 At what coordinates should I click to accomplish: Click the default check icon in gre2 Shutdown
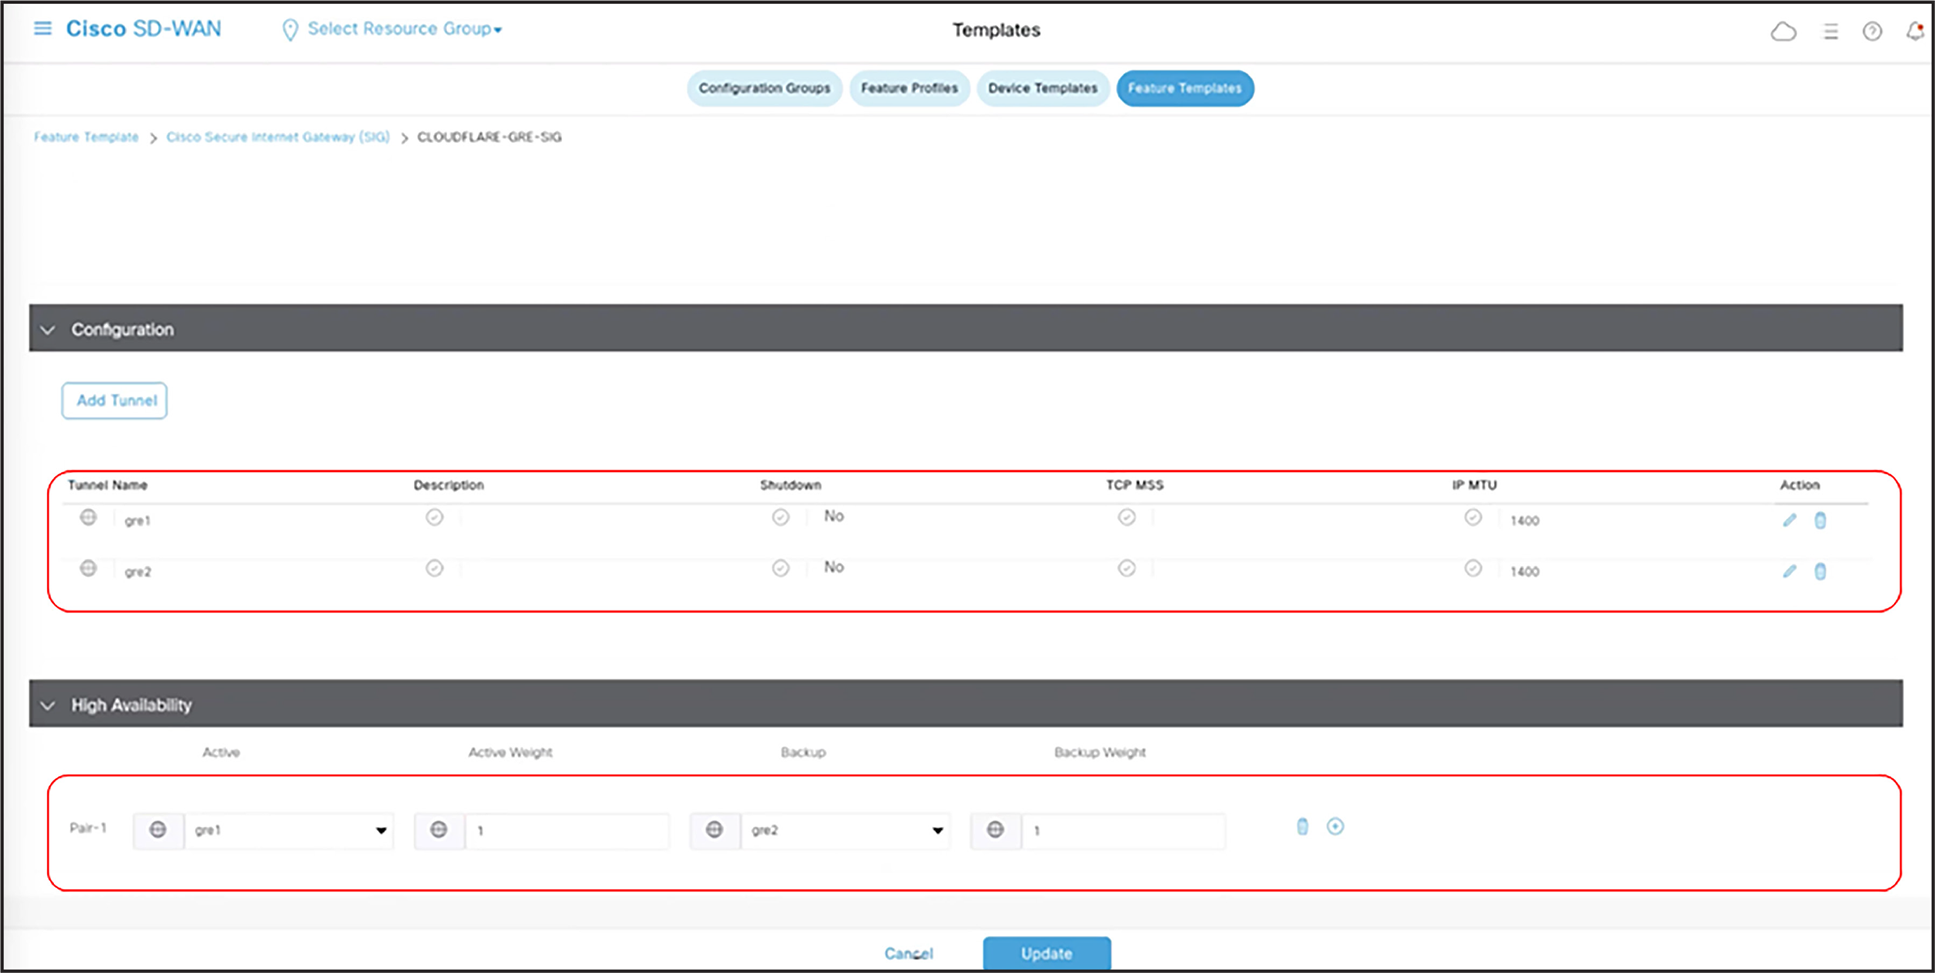coord(781,568)
